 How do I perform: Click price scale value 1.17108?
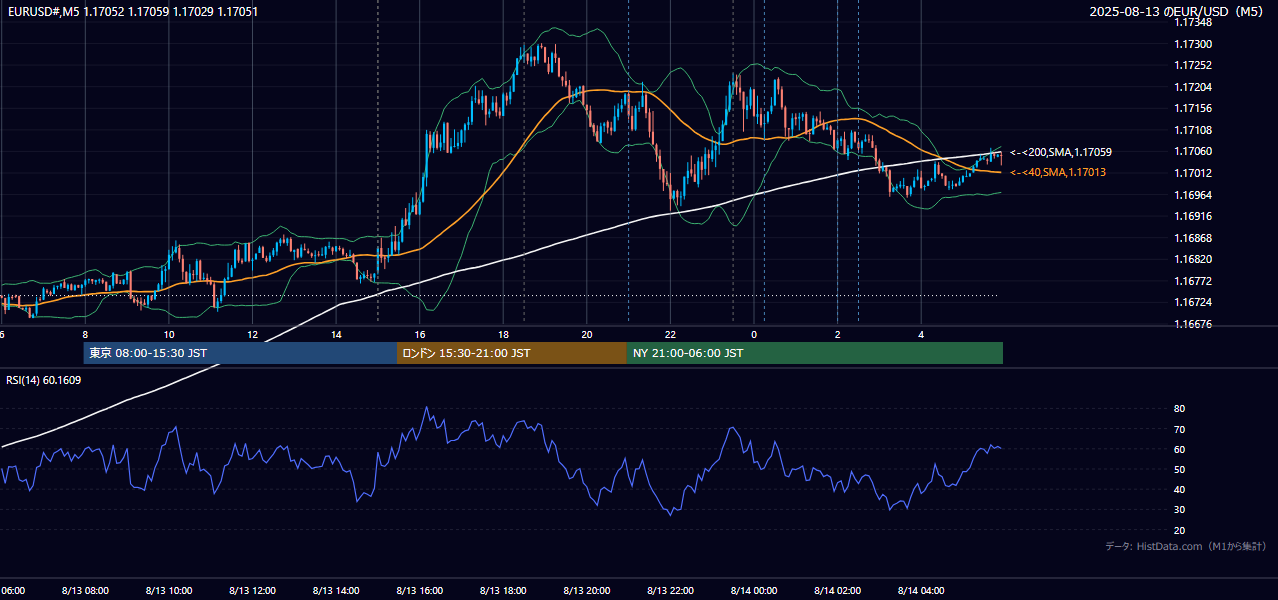click(1192, 130)
